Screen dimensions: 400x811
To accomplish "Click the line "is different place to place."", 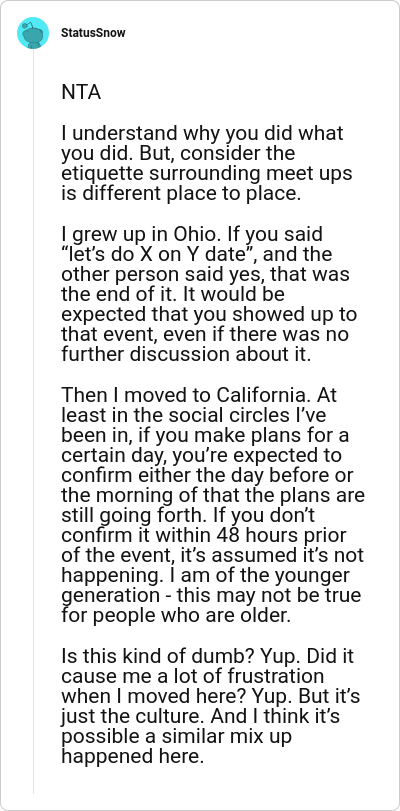I will (x=181, y=194).
